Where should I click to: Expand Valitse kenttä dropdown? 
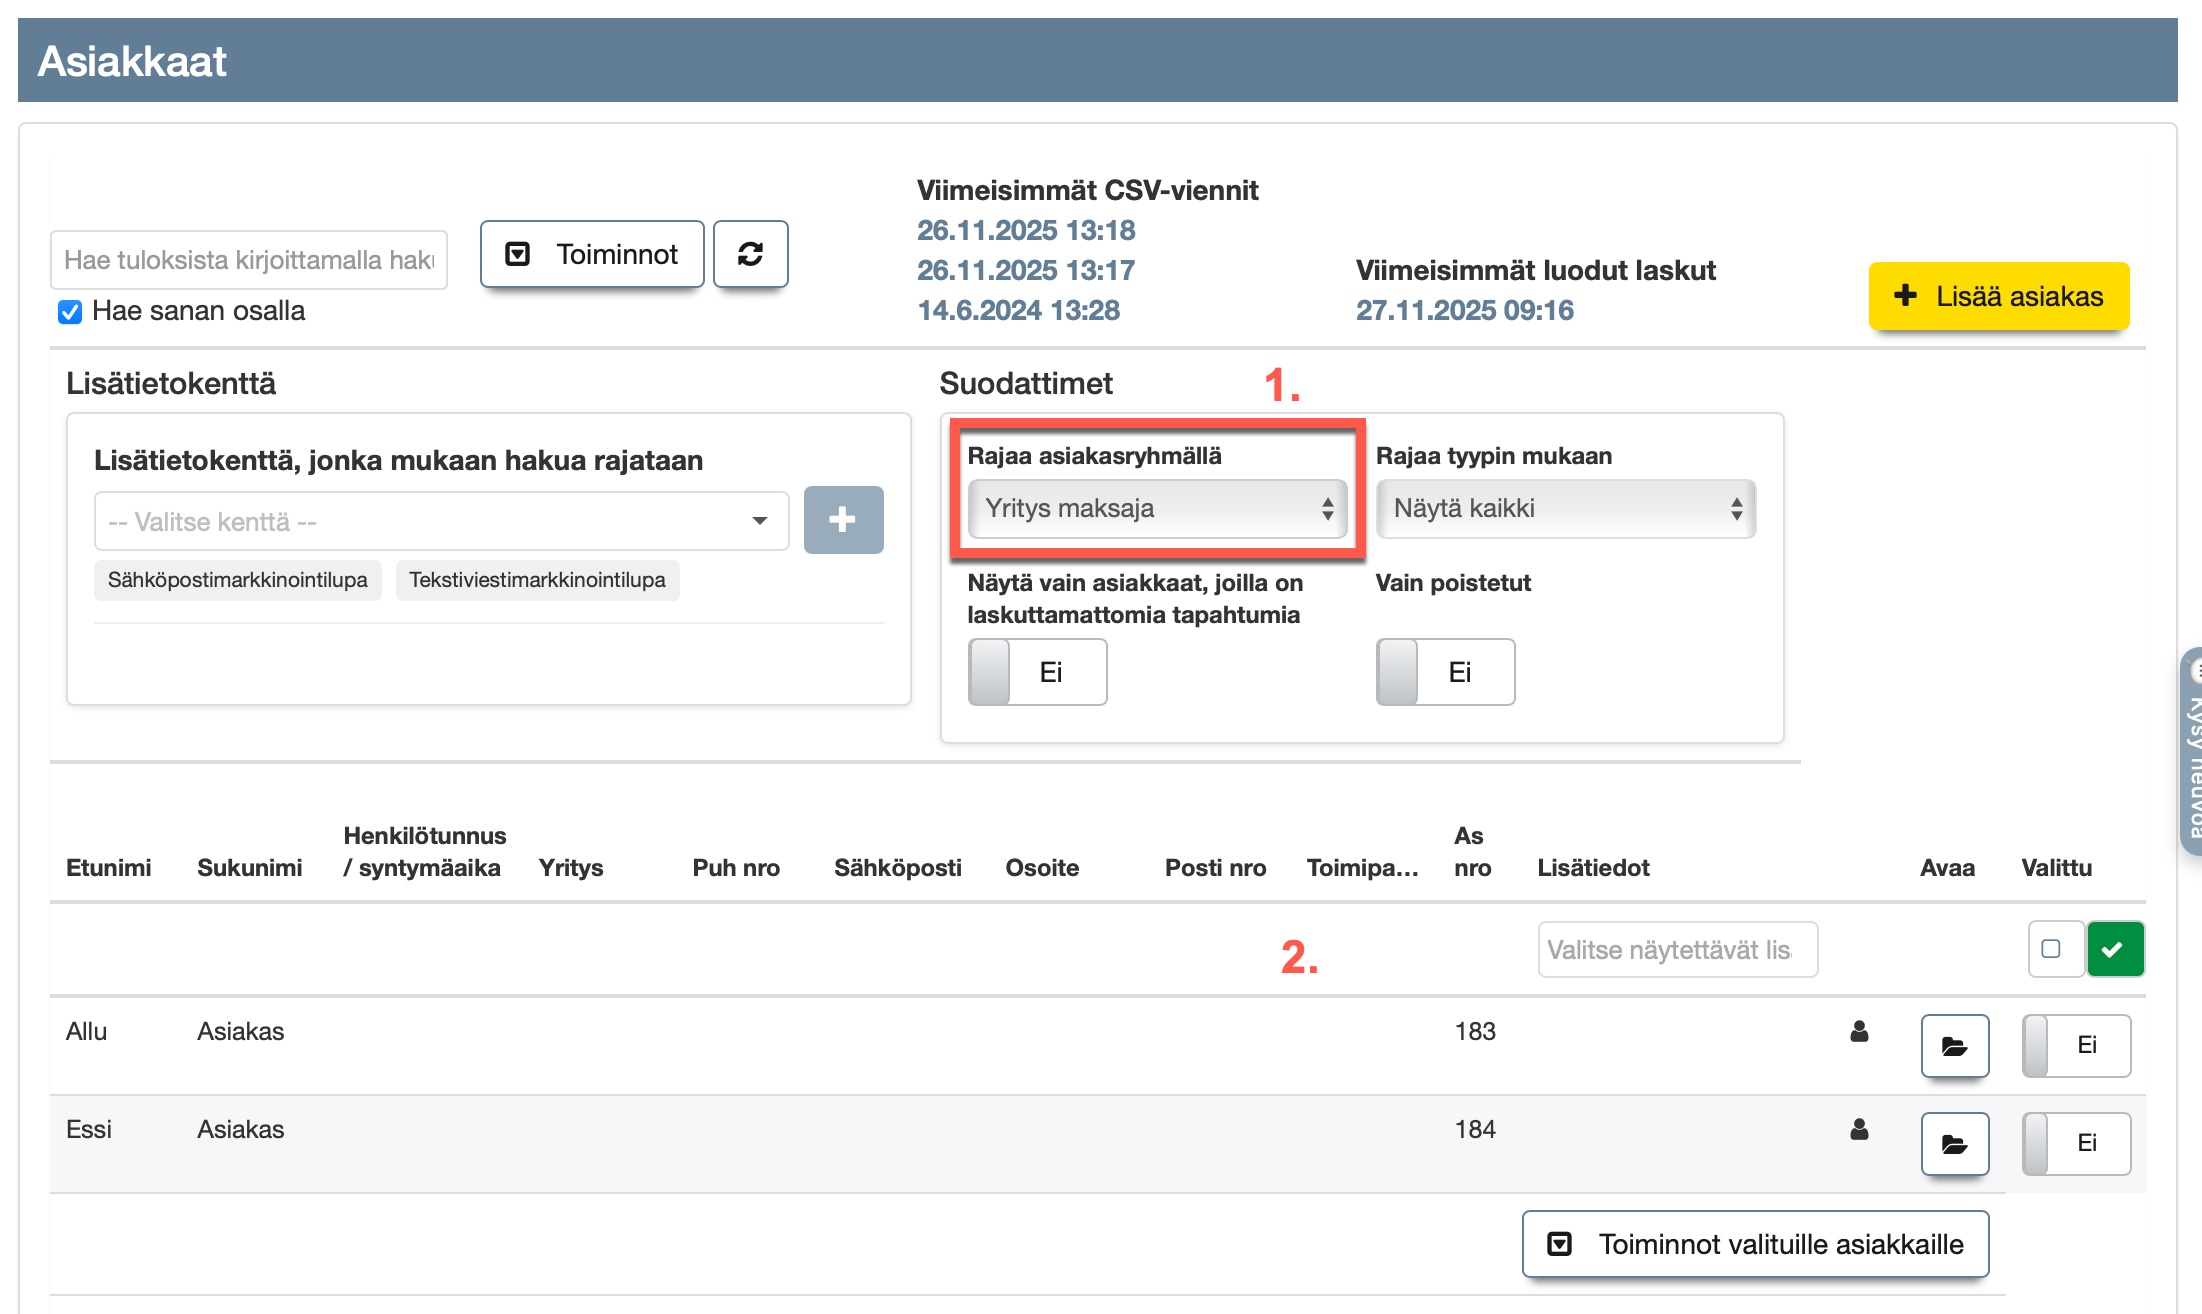[441, 521]
